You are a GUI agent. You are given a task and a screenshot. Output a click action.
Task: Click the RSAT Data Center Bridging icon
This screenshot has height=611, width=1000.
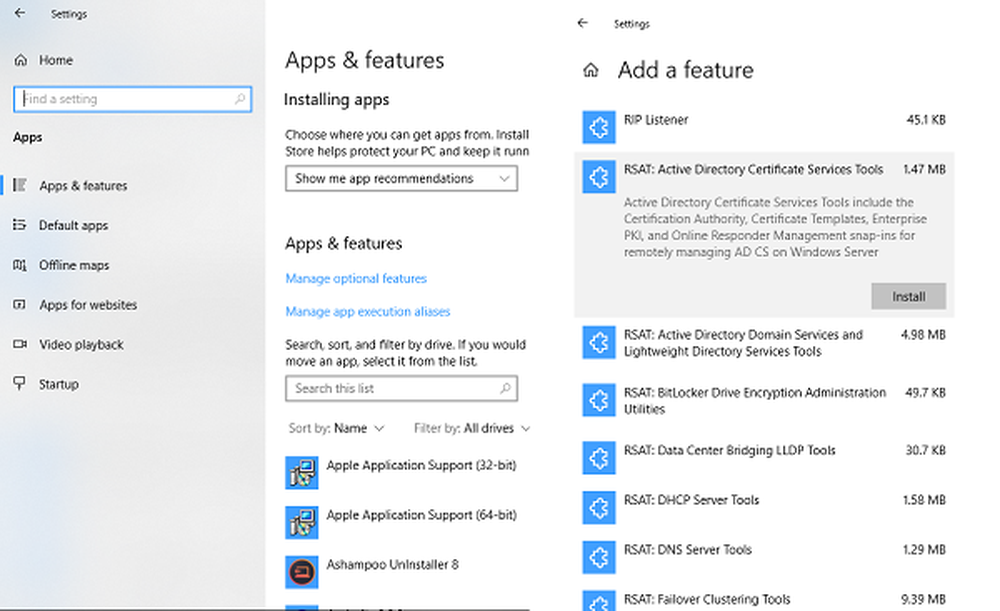(599, 458)
